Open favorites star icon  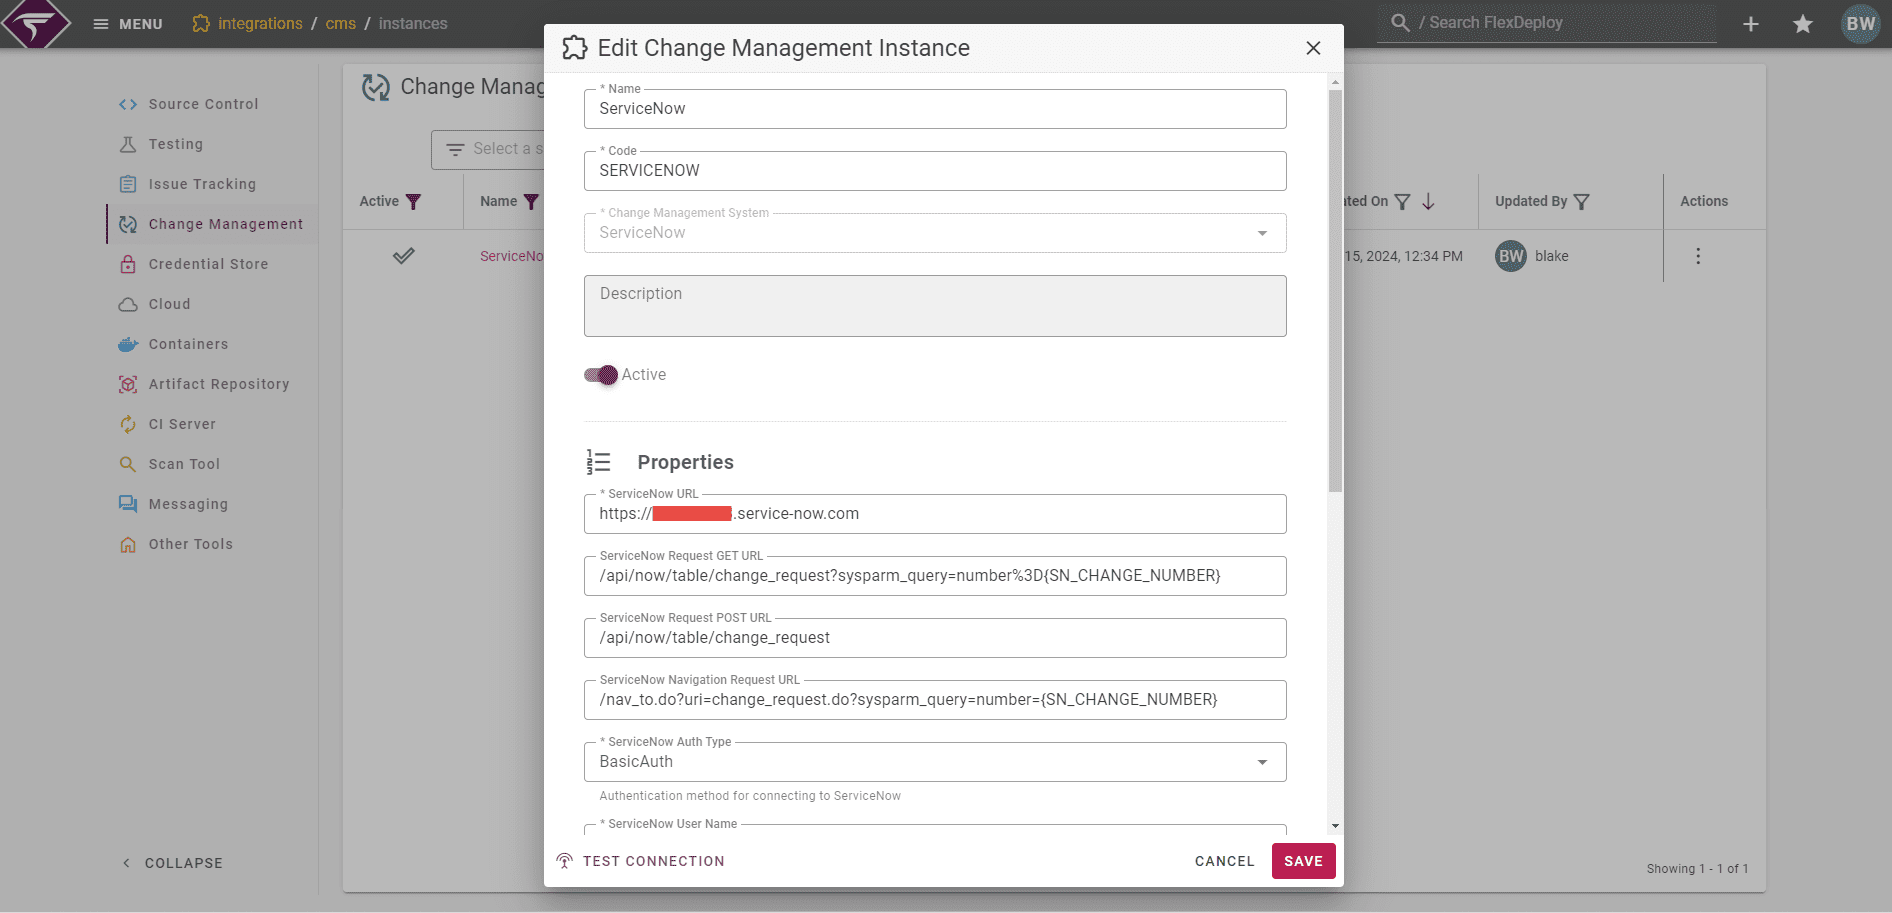click(x=1803, y=24)
